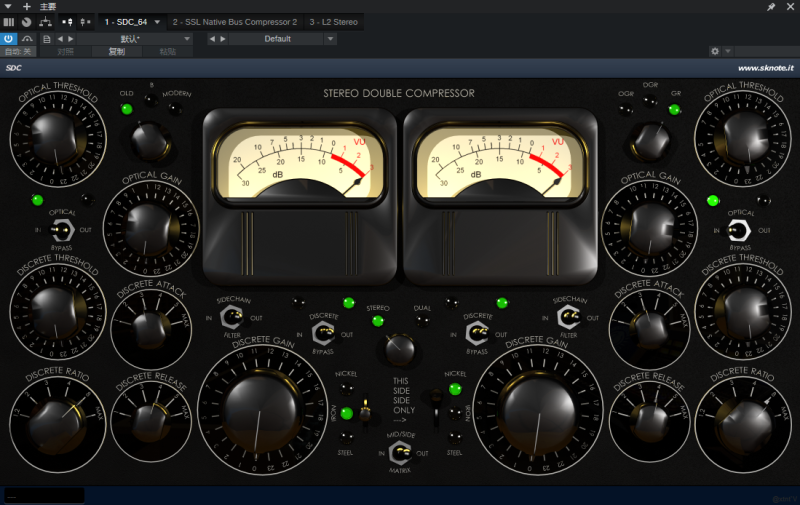The height and width of the screenshot is (505, 800).
Task: Go to previous preset beside 默认
Action: pyautogui.click(x=60, y=39)
